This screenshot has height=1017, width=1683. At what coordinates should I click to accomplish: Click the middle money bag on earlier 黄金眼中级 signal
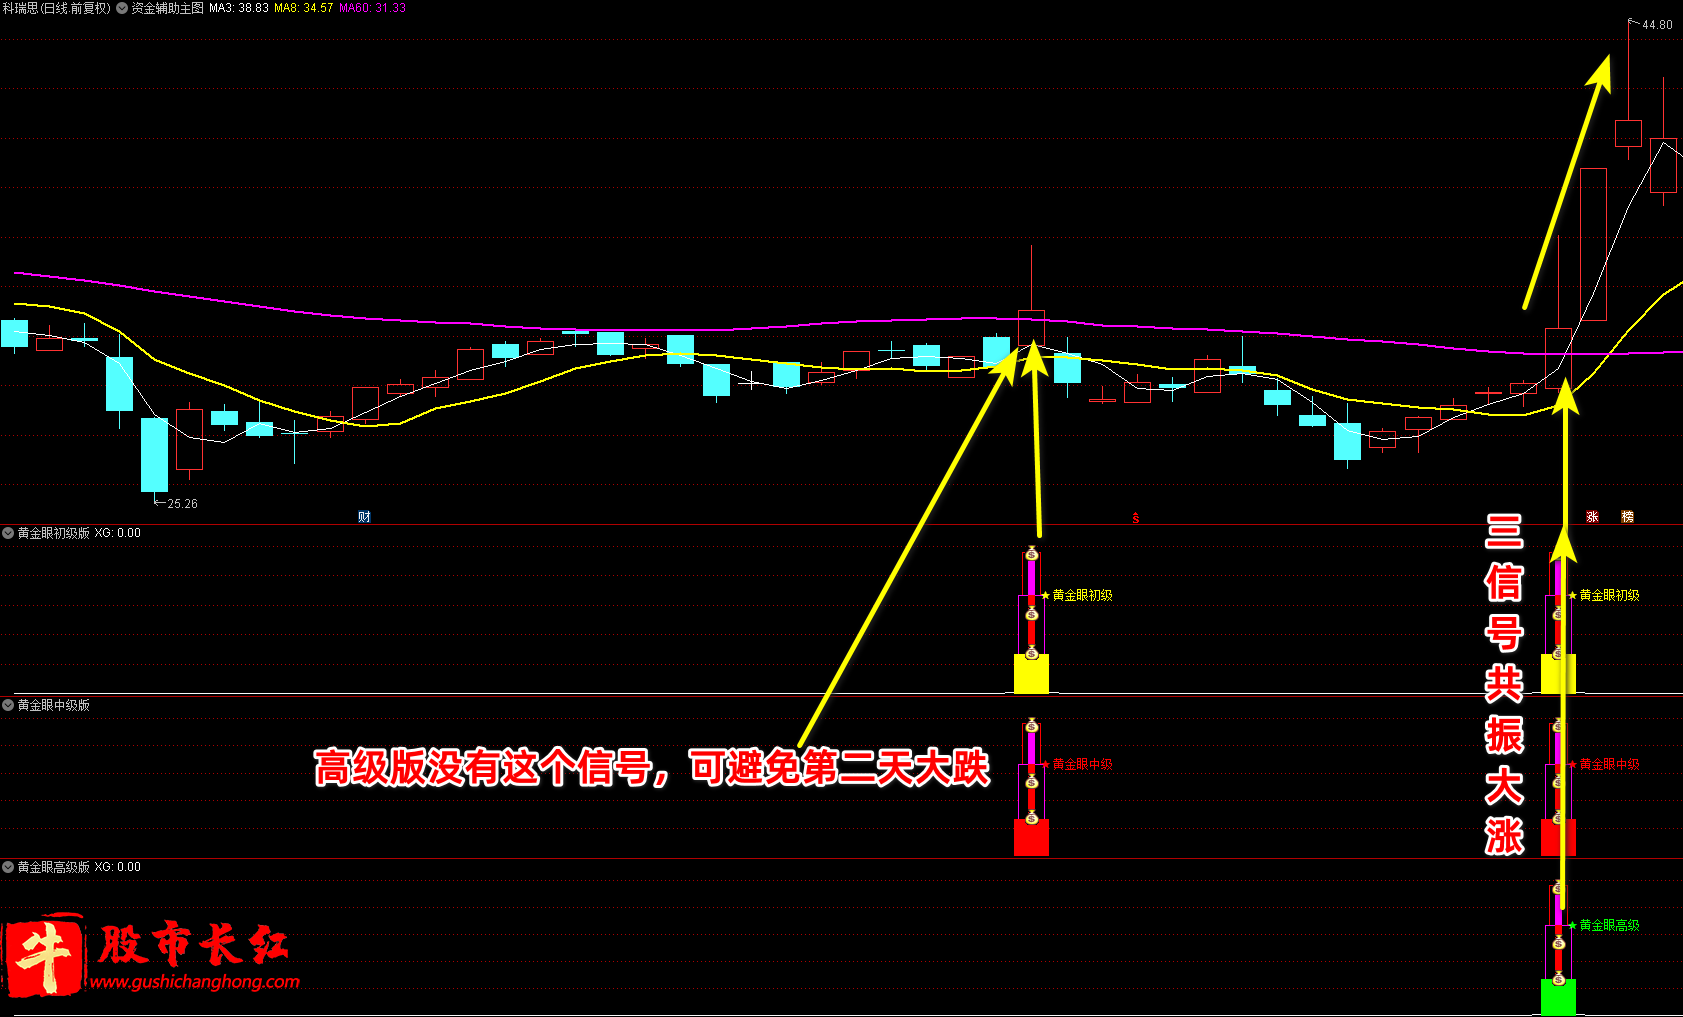coord(1031,782)
